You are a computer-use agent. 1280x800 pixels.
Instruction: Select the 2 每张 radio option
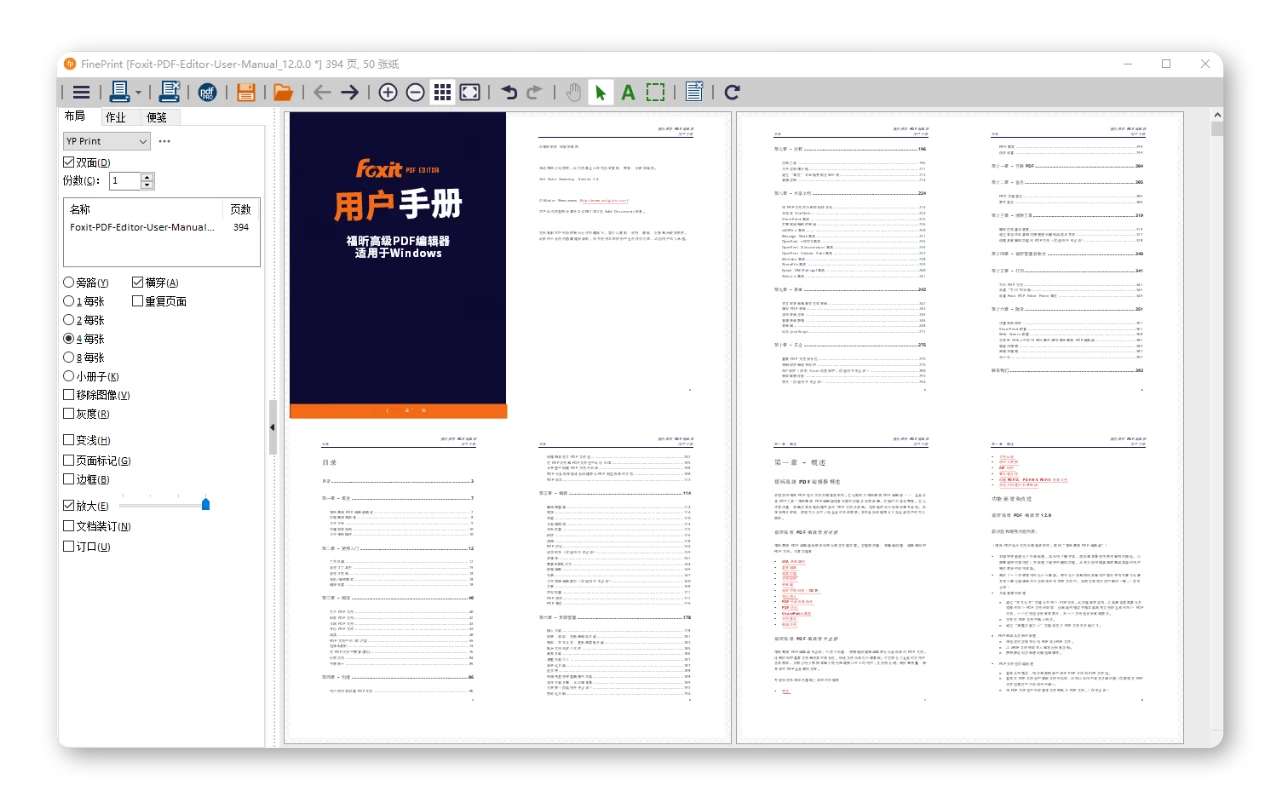(69, 320)
